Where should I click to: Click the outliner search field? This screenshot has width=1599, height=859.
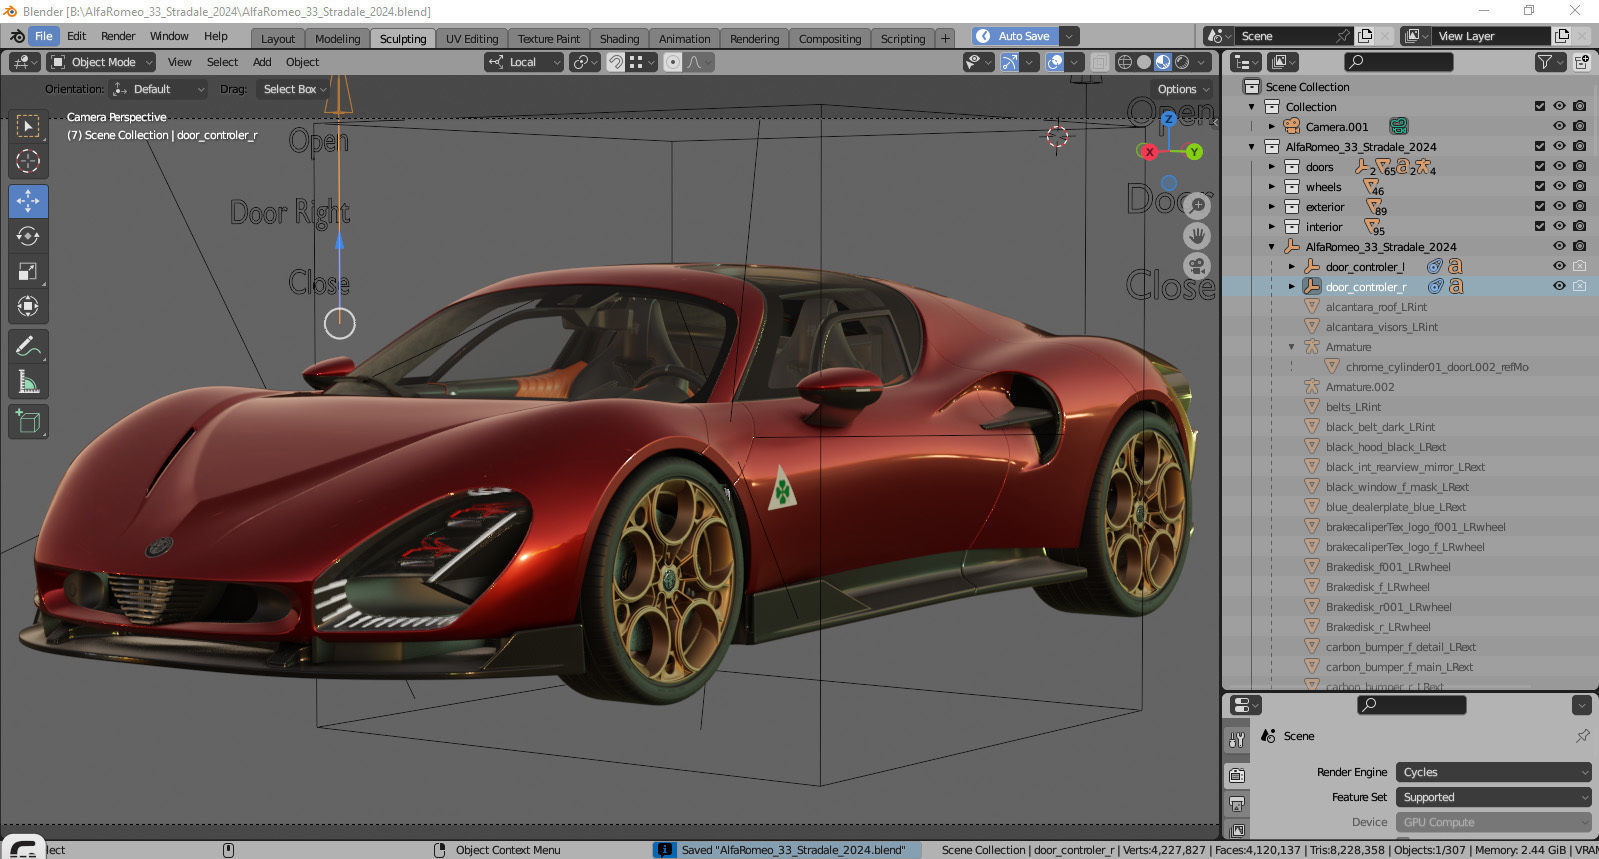click(1398, 62)
